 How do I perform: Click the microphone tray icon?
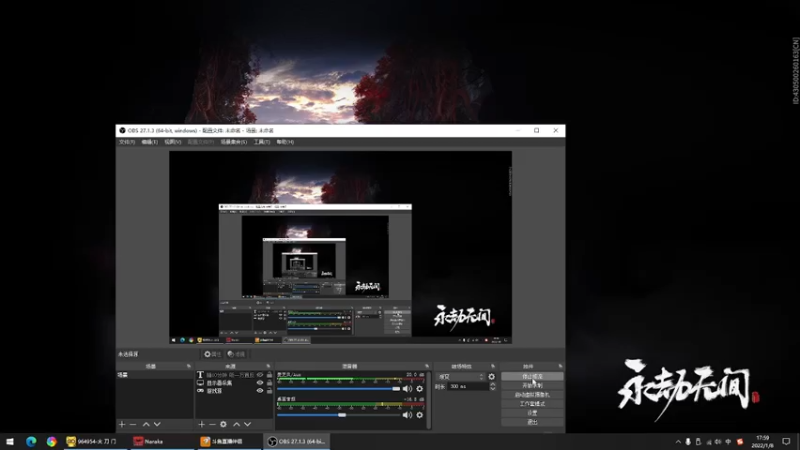[x=688, y=442]
